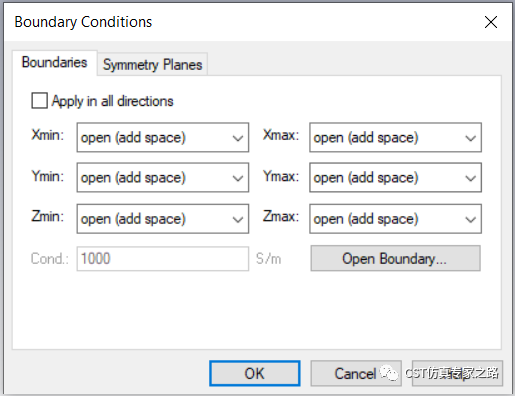Open the Xmax boundary dropdown
Image resolution: width=515 pixels, height=396 pixels.
coord(395,137)
